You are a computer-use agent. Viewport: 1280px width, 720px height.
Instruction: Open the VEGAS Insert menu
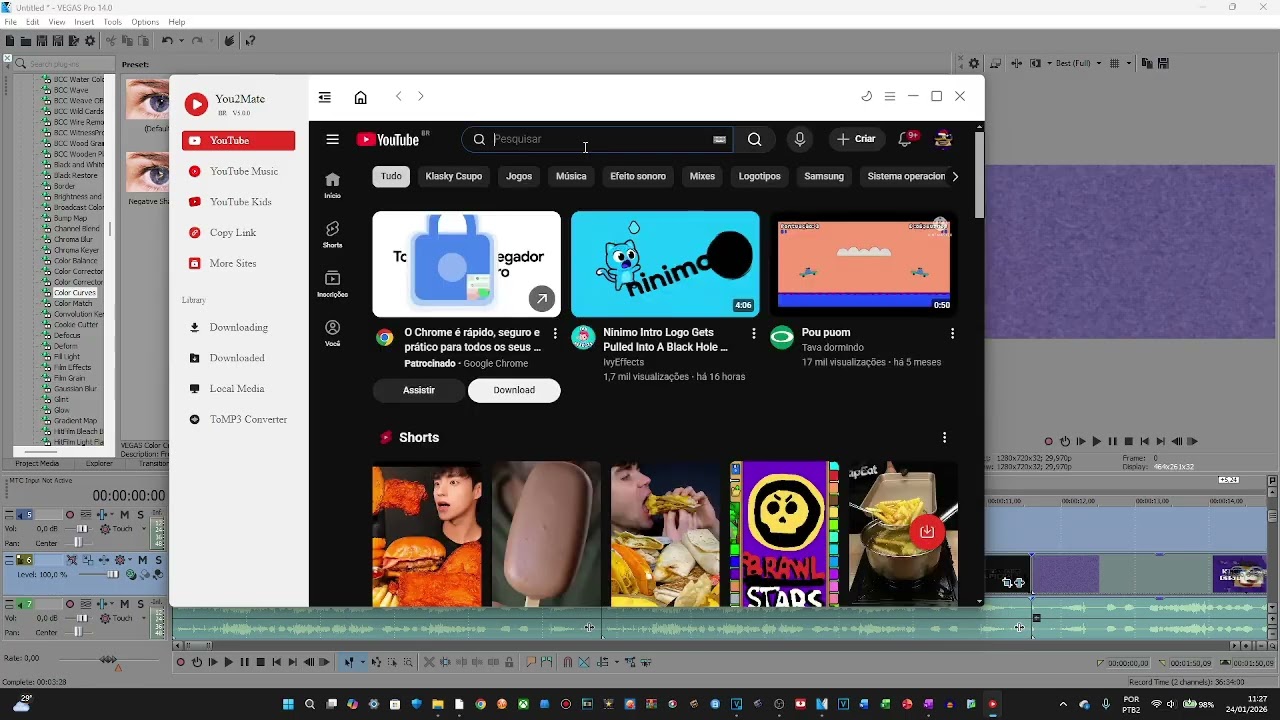pyautogui.click(x=84, y=22)
